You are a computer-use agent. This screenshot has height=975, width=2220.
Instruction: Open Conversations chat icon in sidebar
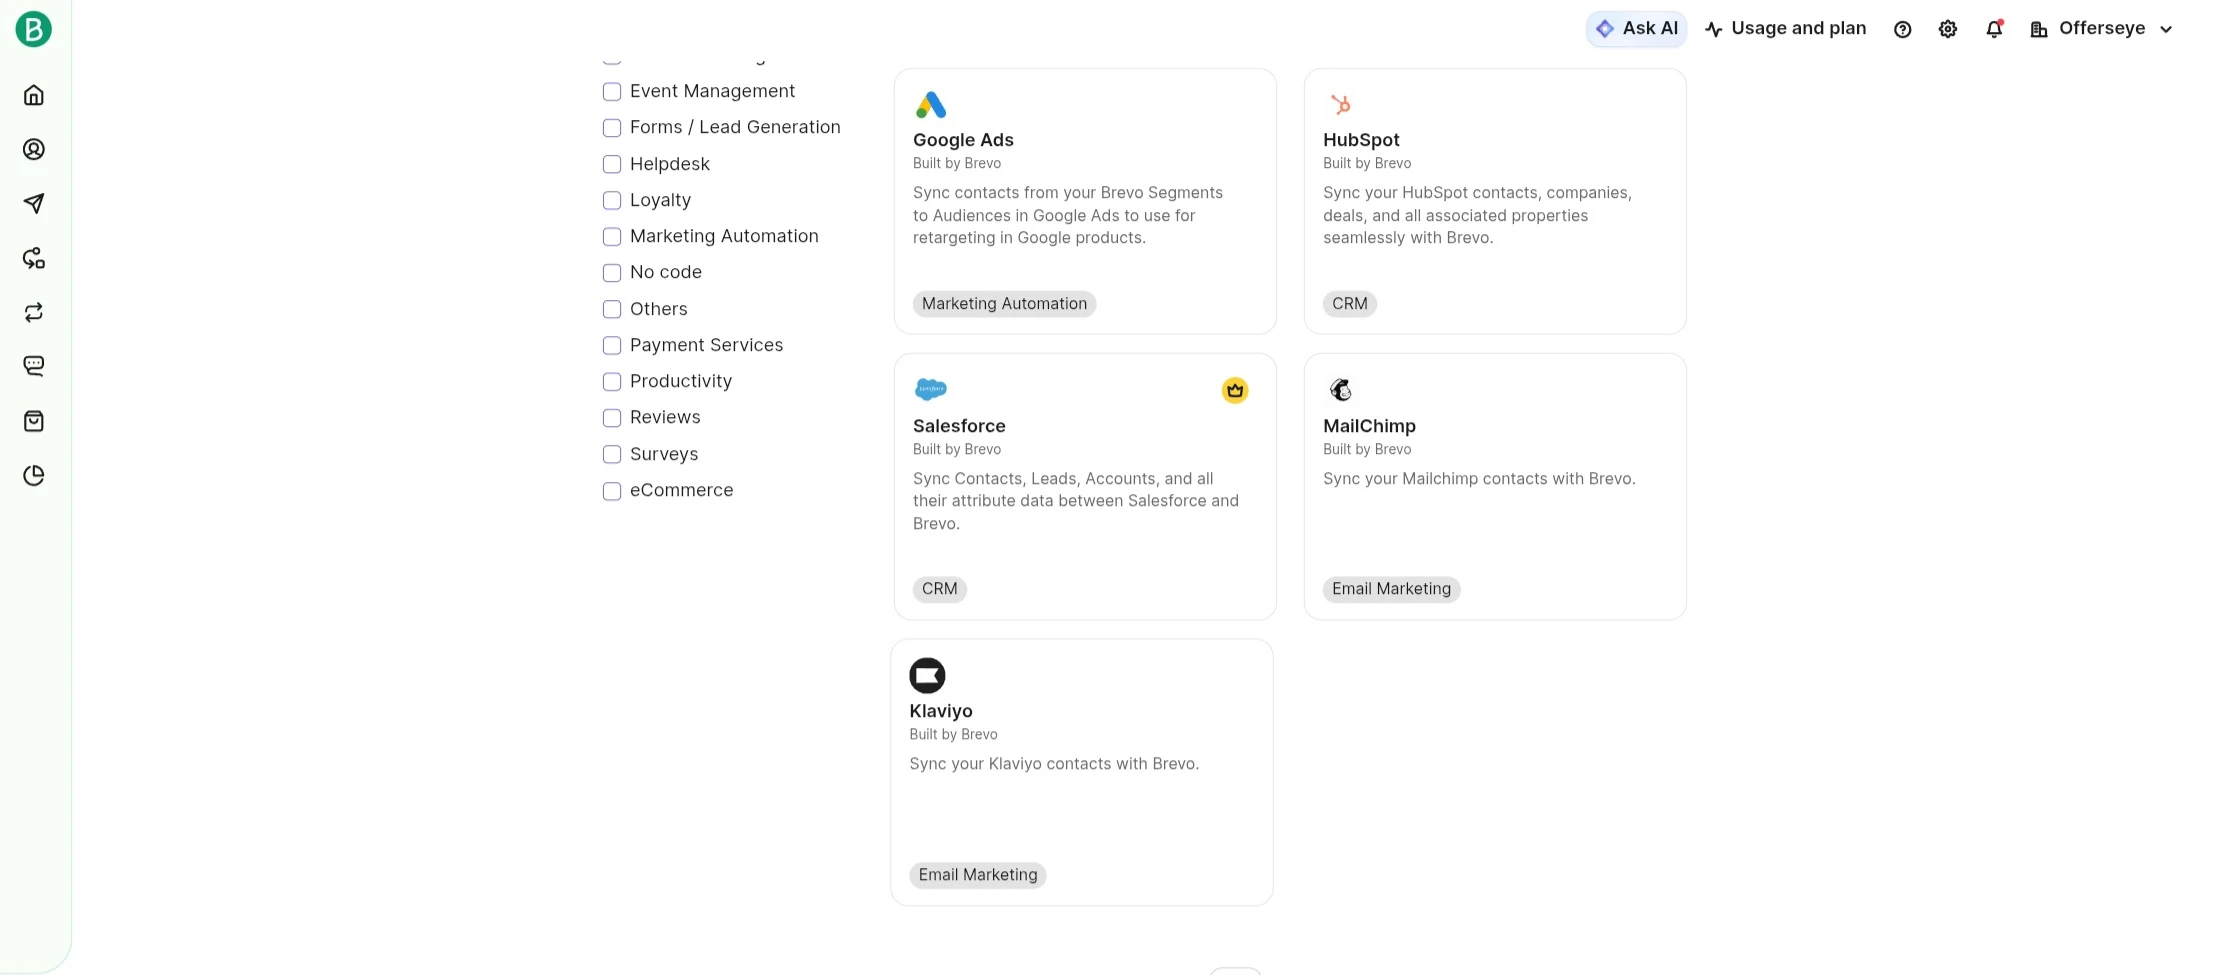(x=34, y=366)
